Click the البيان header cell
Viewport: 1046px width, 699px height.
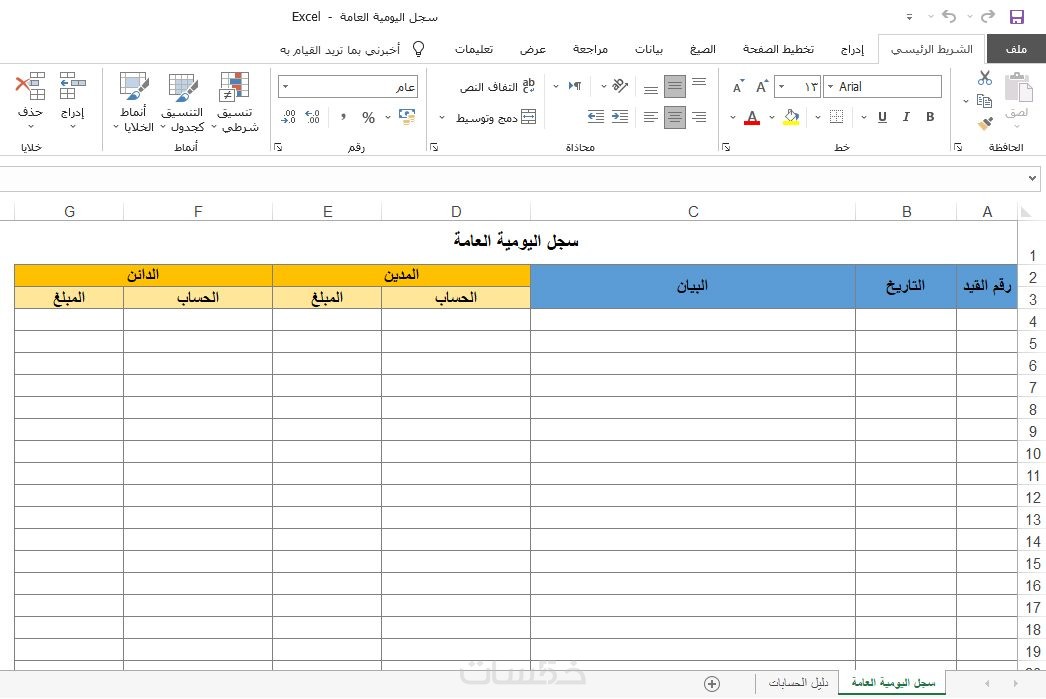point(692,286)
